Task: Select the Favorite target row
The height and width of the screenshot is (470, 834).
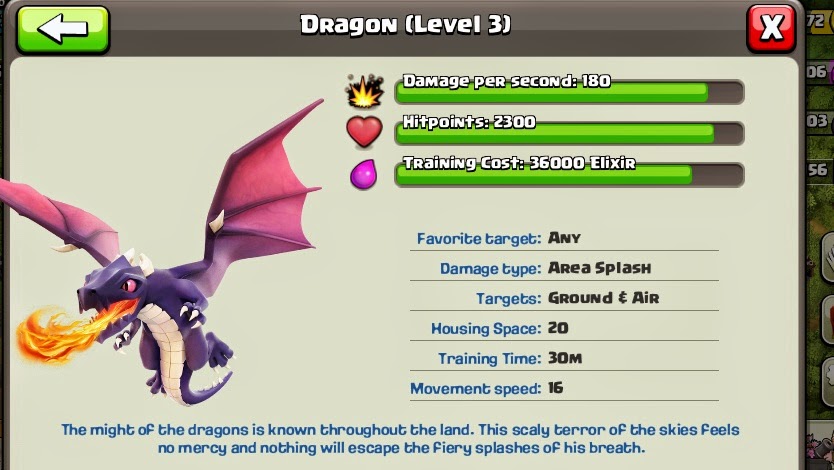Action: pos(564,238)
